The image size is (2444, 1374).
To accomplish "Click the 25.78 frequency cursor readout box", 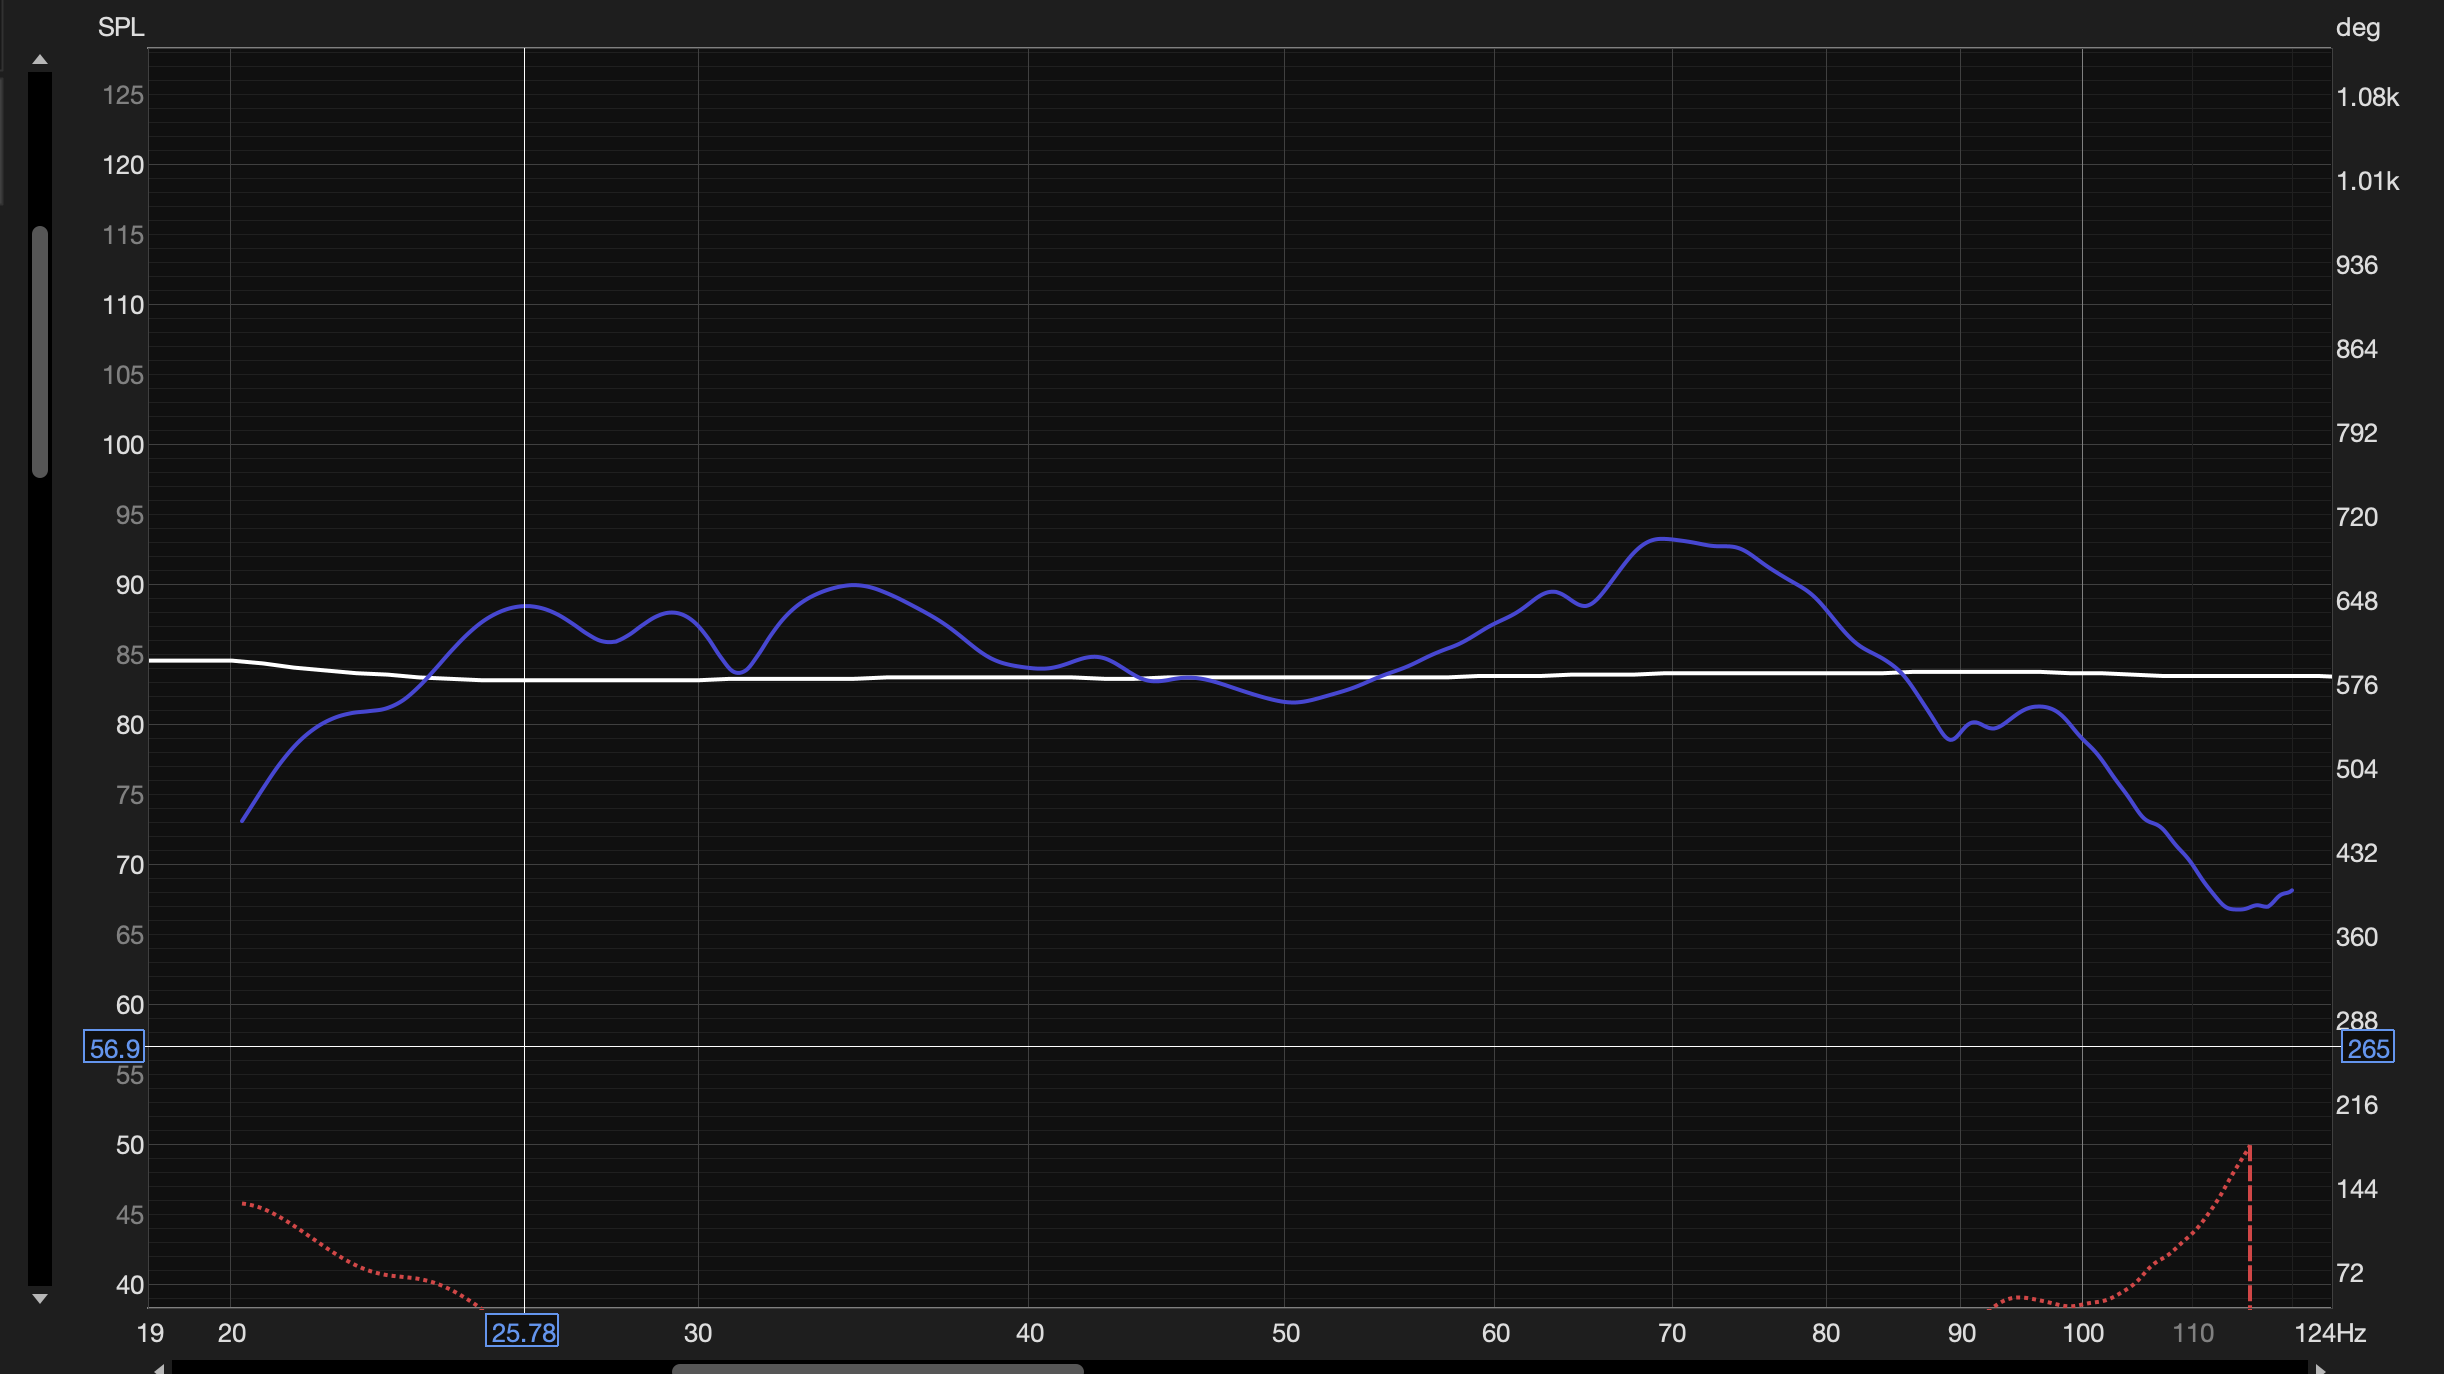I will click(522, 1332).
